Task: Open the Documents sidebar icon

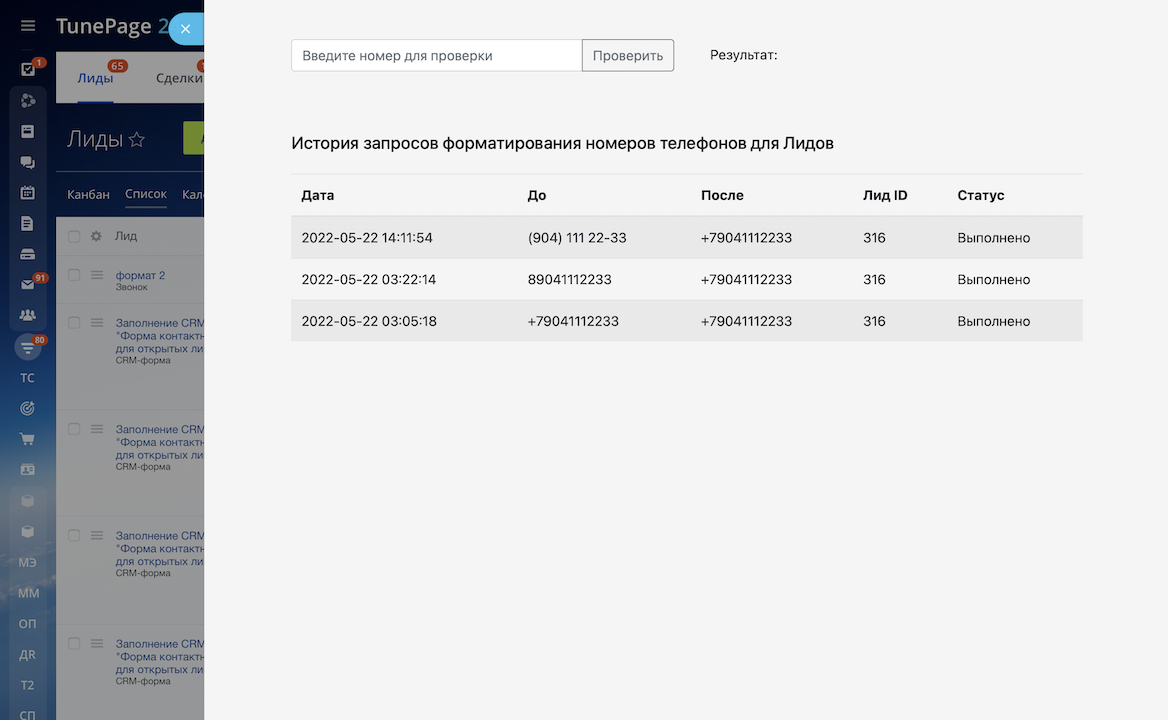Action: [28, 224]
